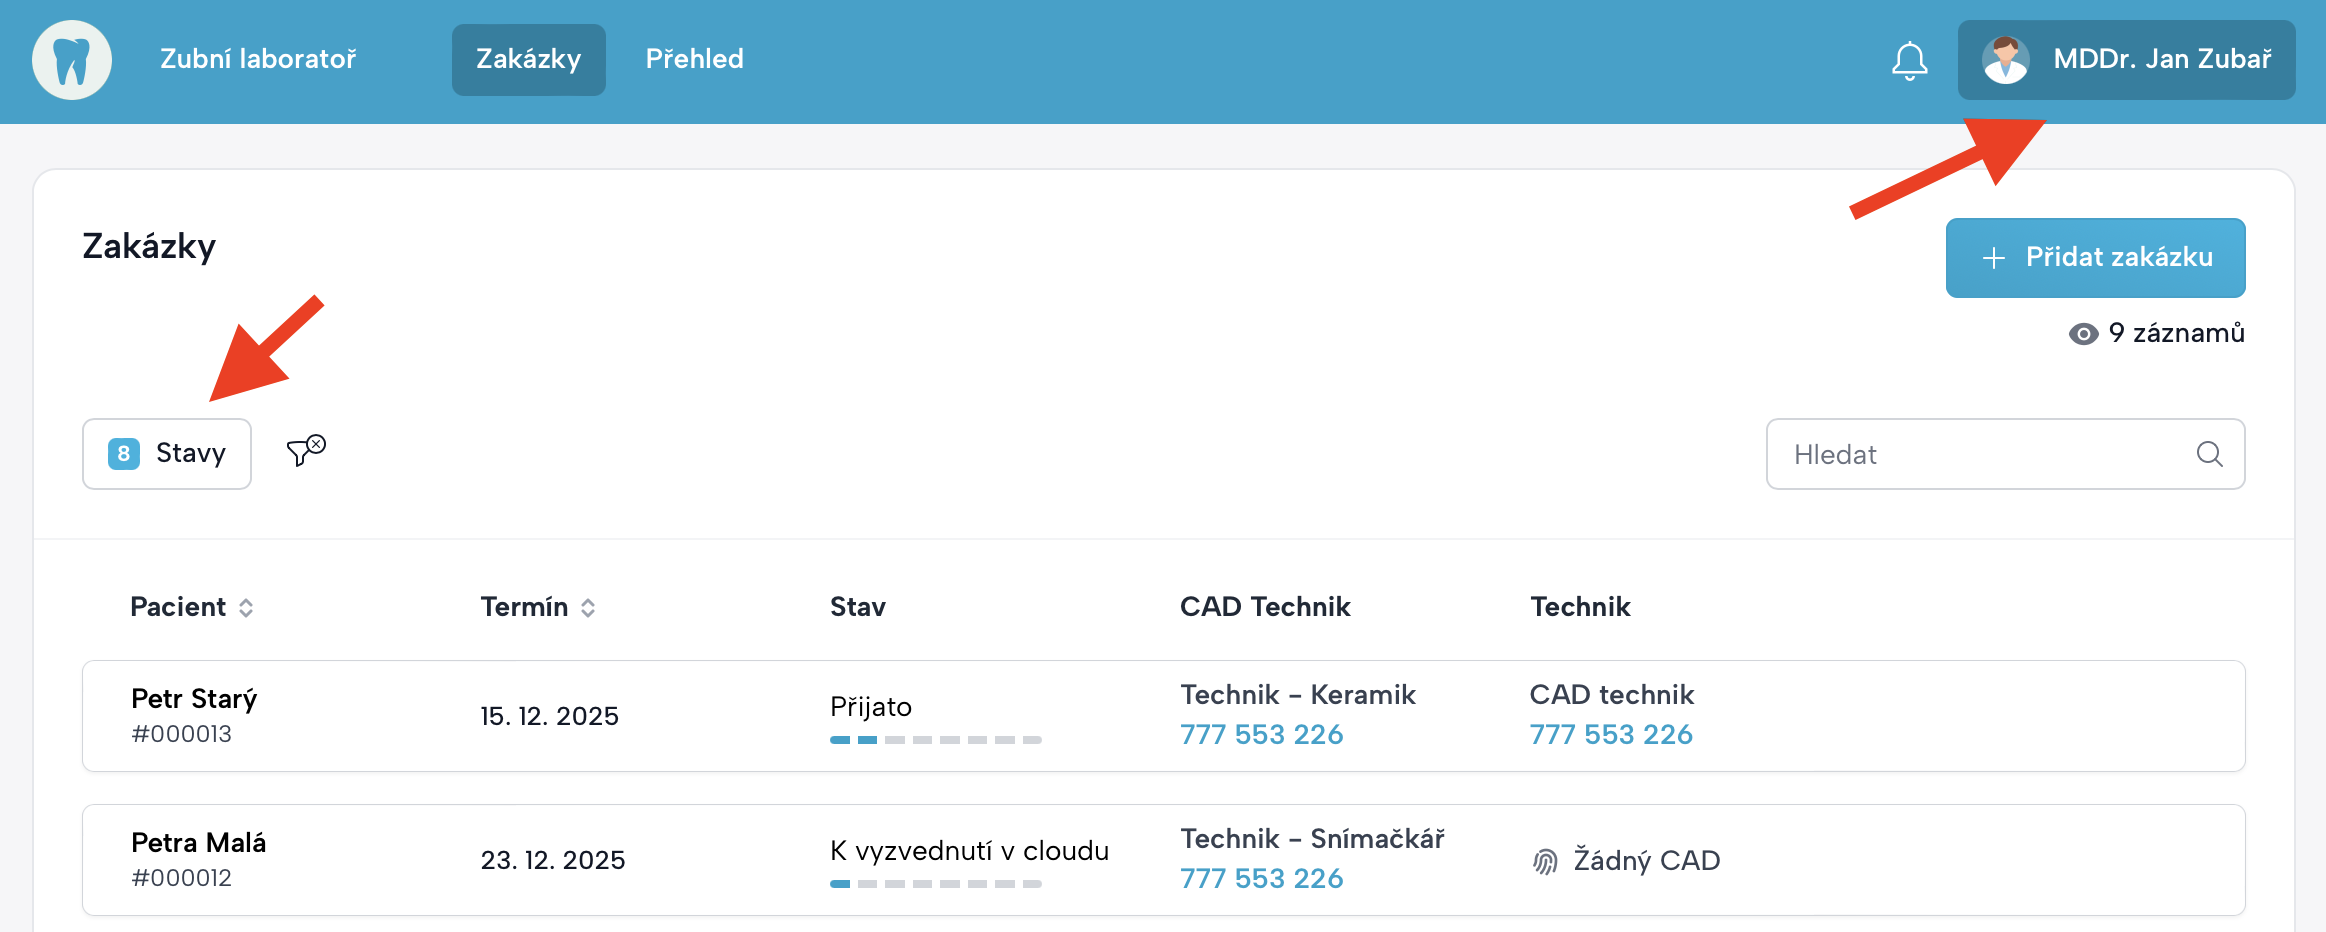This screenshot has width=2326, height=932.
Task: Click the tooth logo icon
Action: point(72,60)
